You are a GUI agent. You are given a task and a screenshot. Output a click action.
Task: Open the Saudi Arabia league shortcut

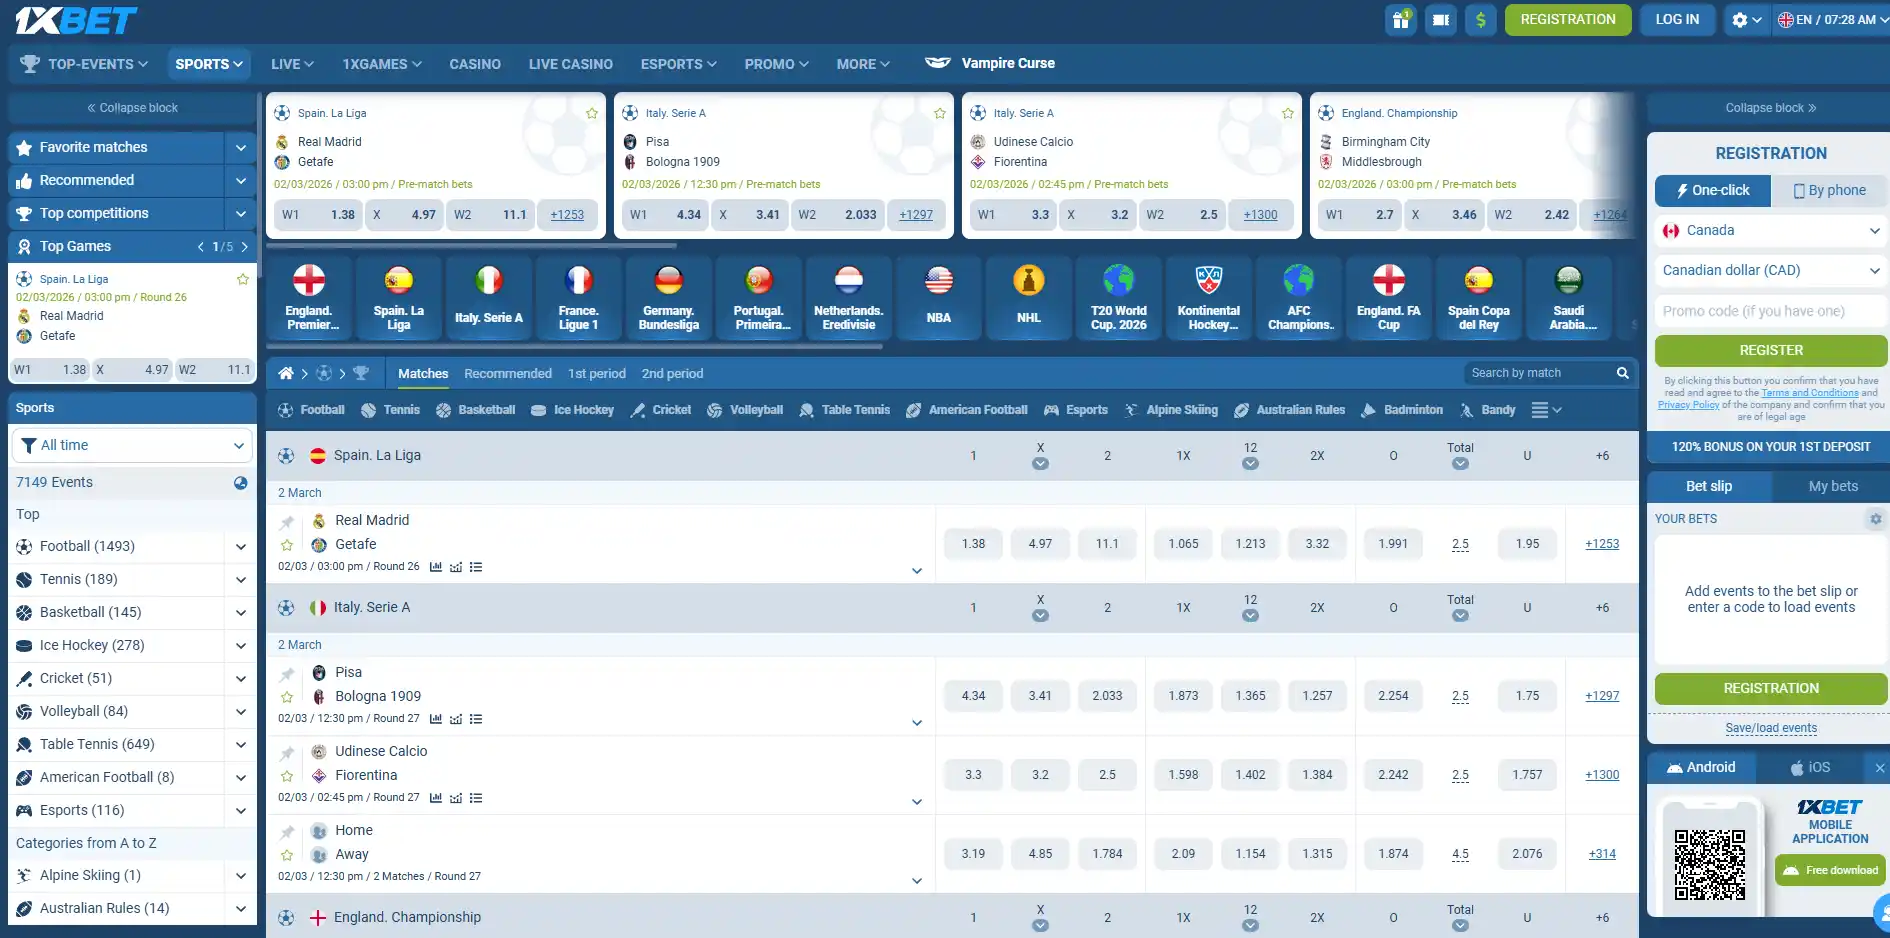pyautogui.click(x=1569, y=298)
